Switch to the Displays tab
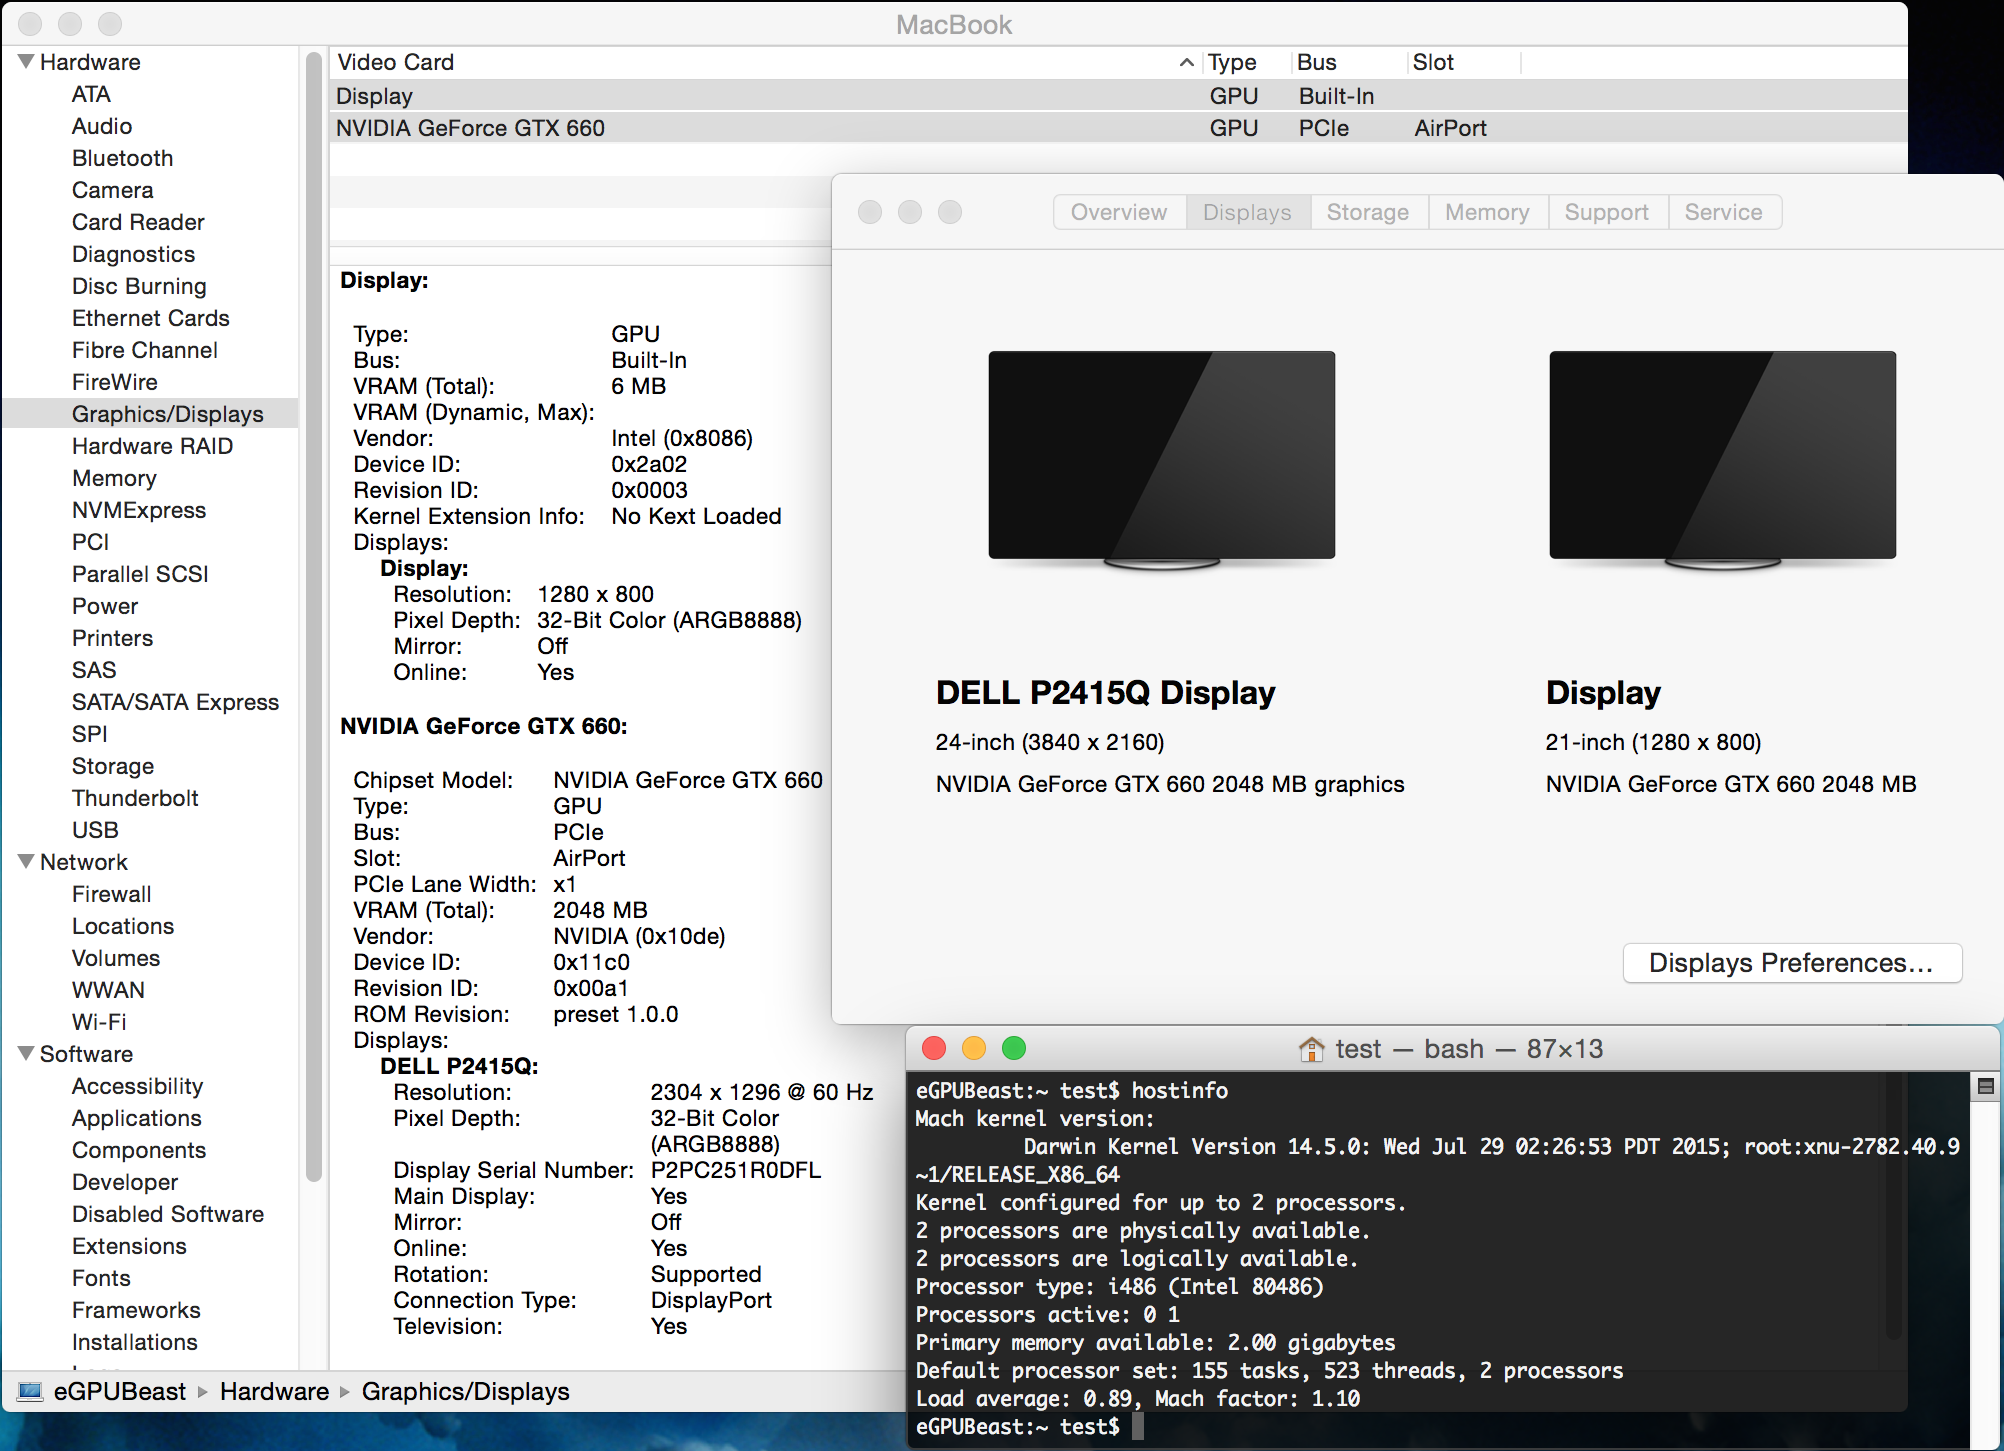Image resolution: width=2004 pixels, height=1451 pixels. pyautogui.click(x=1247, y=212)
